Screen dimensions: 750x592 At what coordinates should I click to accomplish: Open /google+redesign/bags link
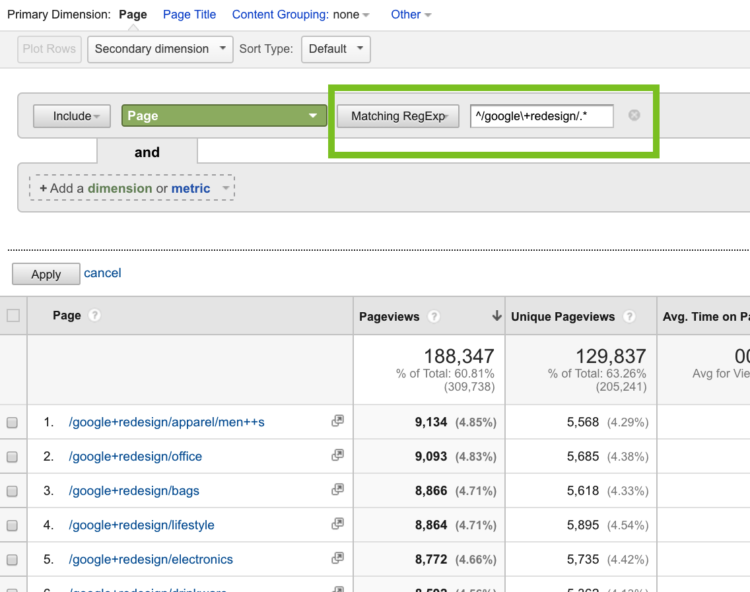[x=134, y=491]
